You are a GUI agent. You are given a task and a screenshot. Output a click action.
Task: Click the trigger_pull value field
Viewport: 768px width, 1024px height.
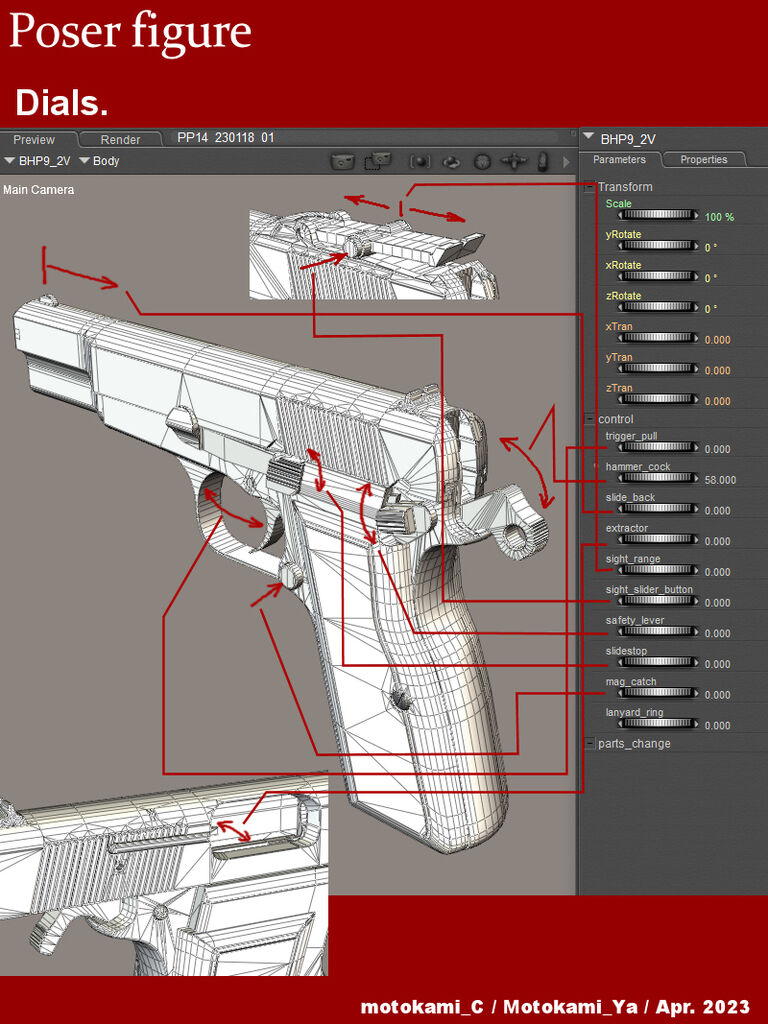pos(717,449)
